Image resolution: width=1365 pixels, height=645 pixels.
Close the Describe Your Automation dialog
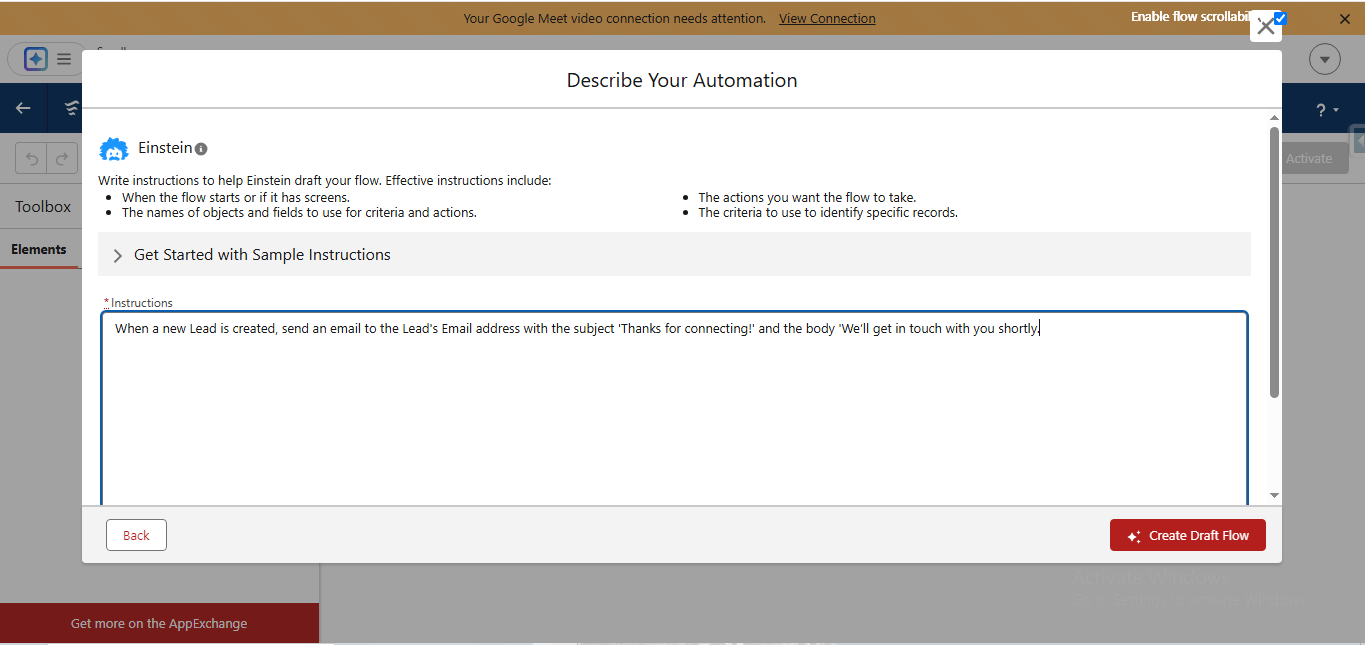[x=1266, y=27]
